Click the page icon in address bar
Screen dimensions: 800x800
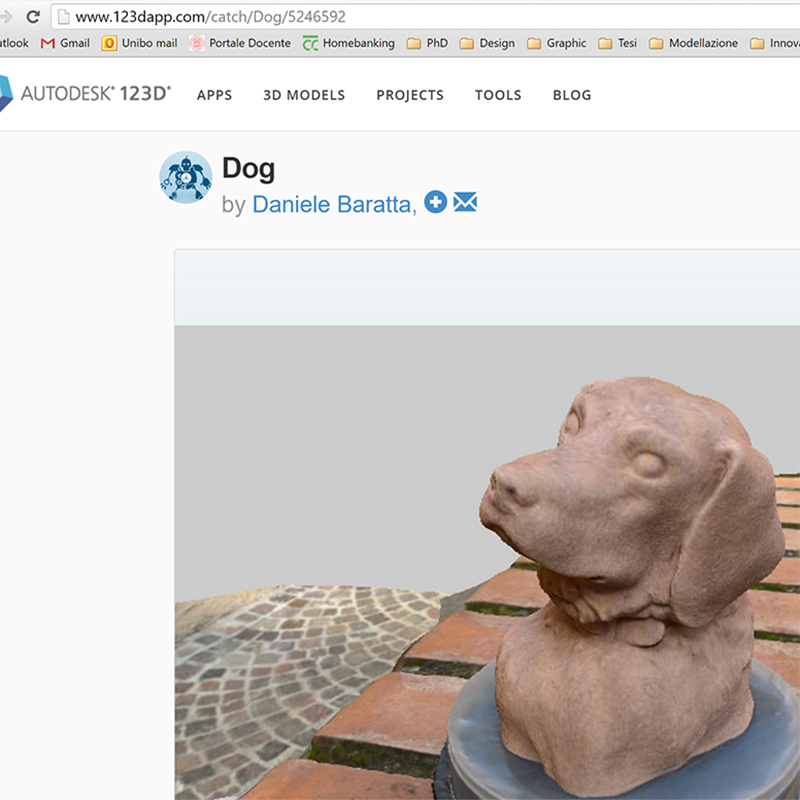click(63, 17)
